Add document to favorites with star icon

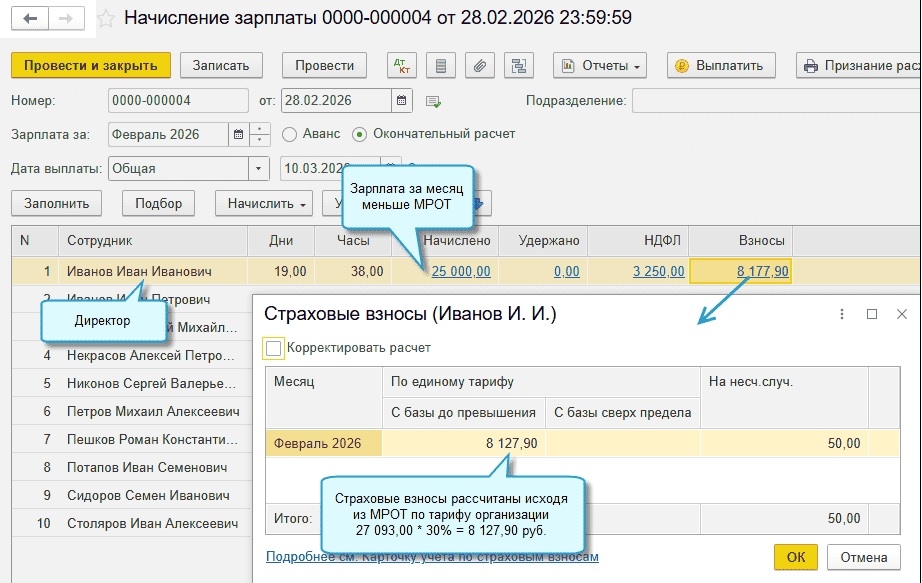tap(104, 18)
